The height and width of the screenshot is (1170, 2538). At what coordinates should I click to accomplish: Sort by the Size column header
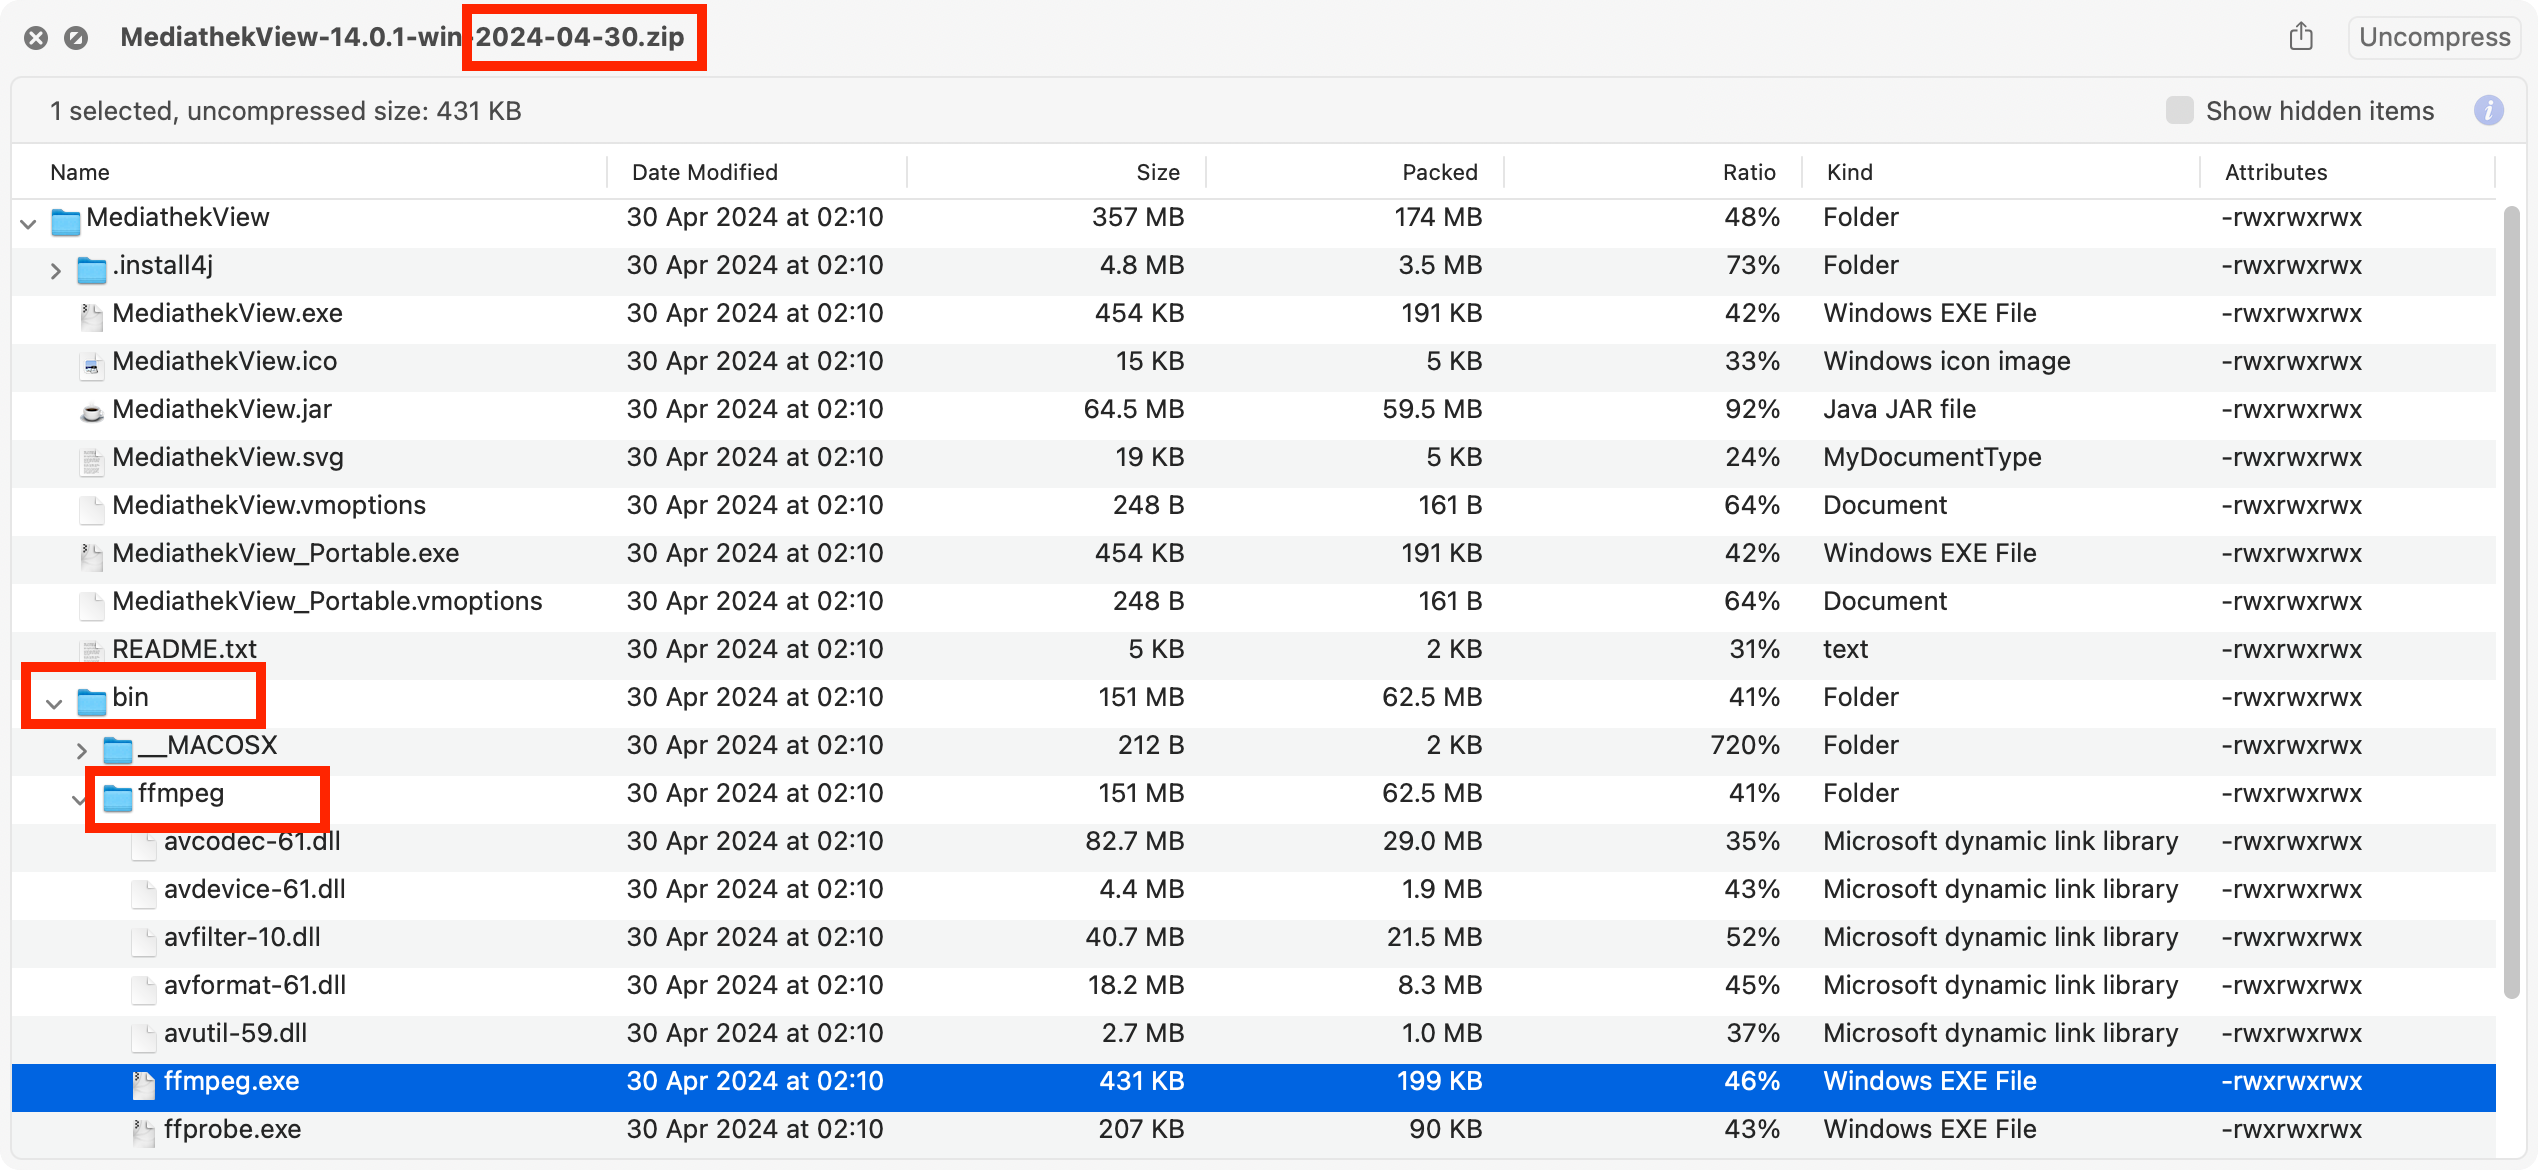point(1157,172)
